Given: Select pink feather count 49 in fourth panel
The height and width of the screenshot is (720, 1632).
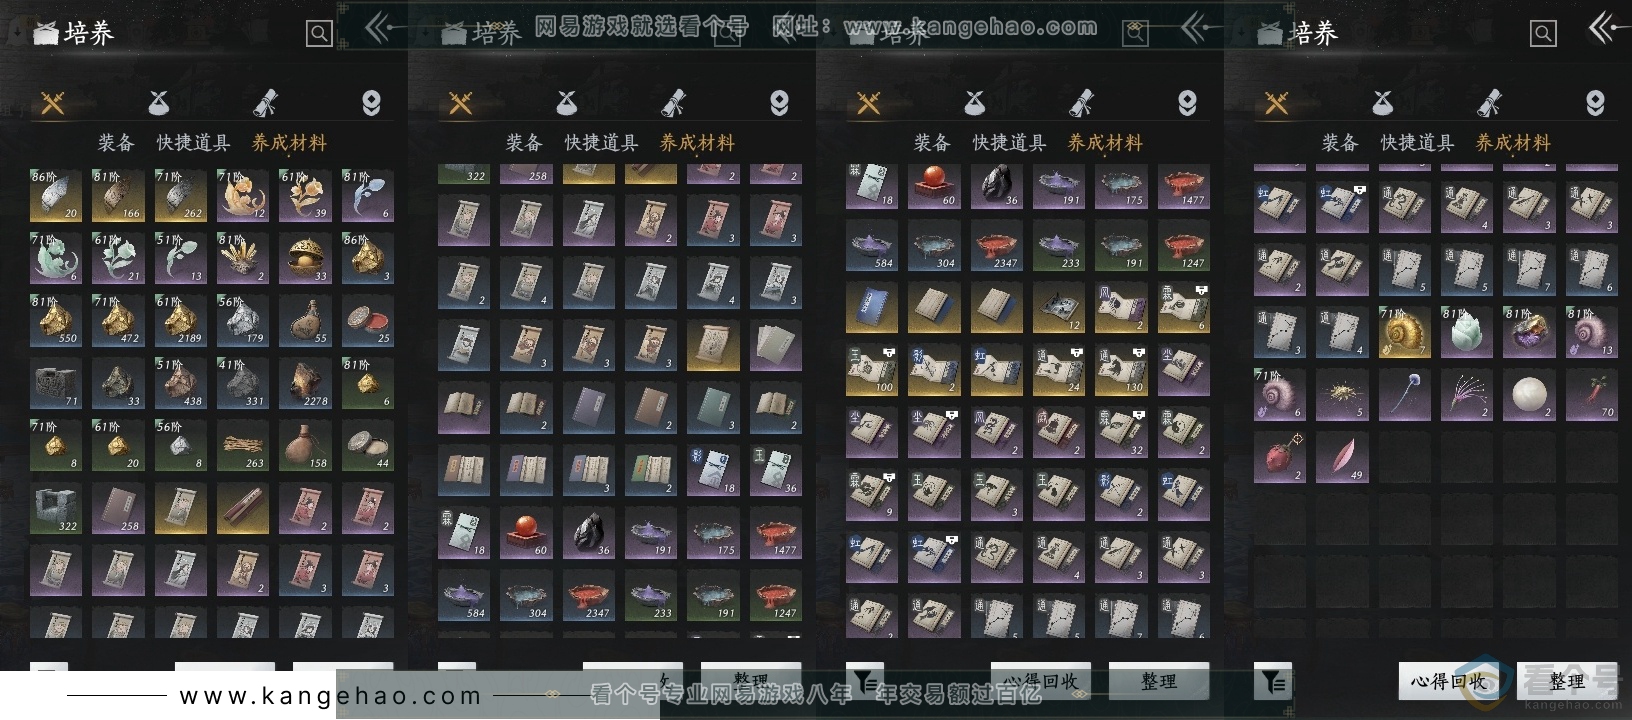Looking at the screenshot, I should click(x=1342, y=456).
